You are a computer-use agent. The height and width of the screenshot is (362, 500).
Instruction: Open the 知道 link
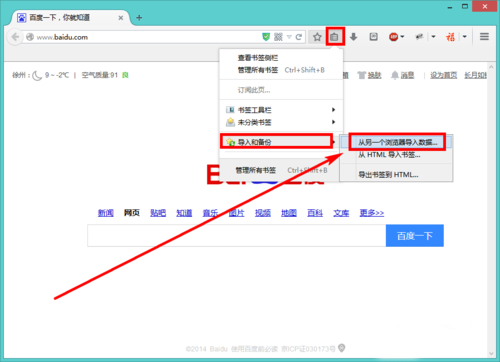click(x=184, y=213)
